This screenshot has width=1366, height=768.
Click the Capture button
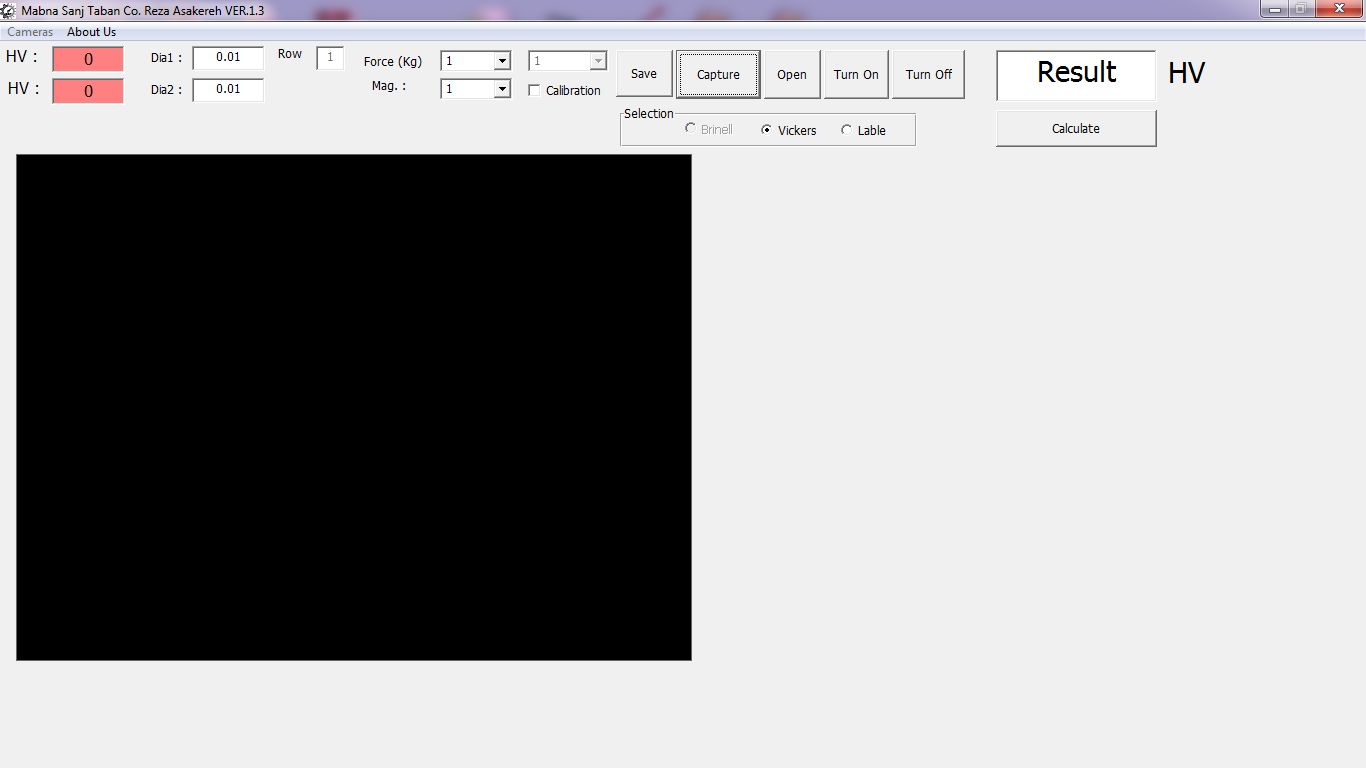point(718,74)
